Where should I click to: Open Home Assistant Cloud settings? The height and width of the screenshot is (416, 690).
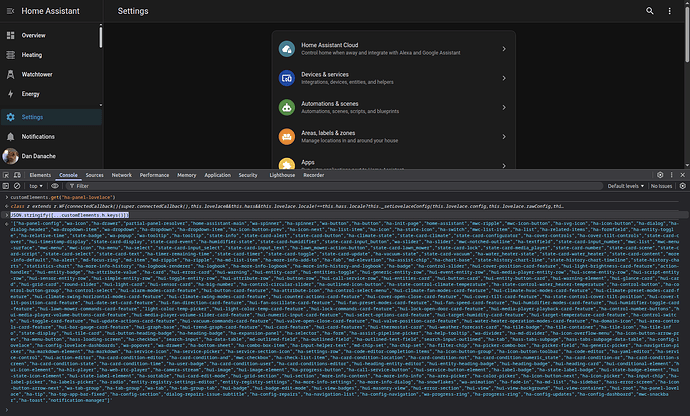click(393, 49)
